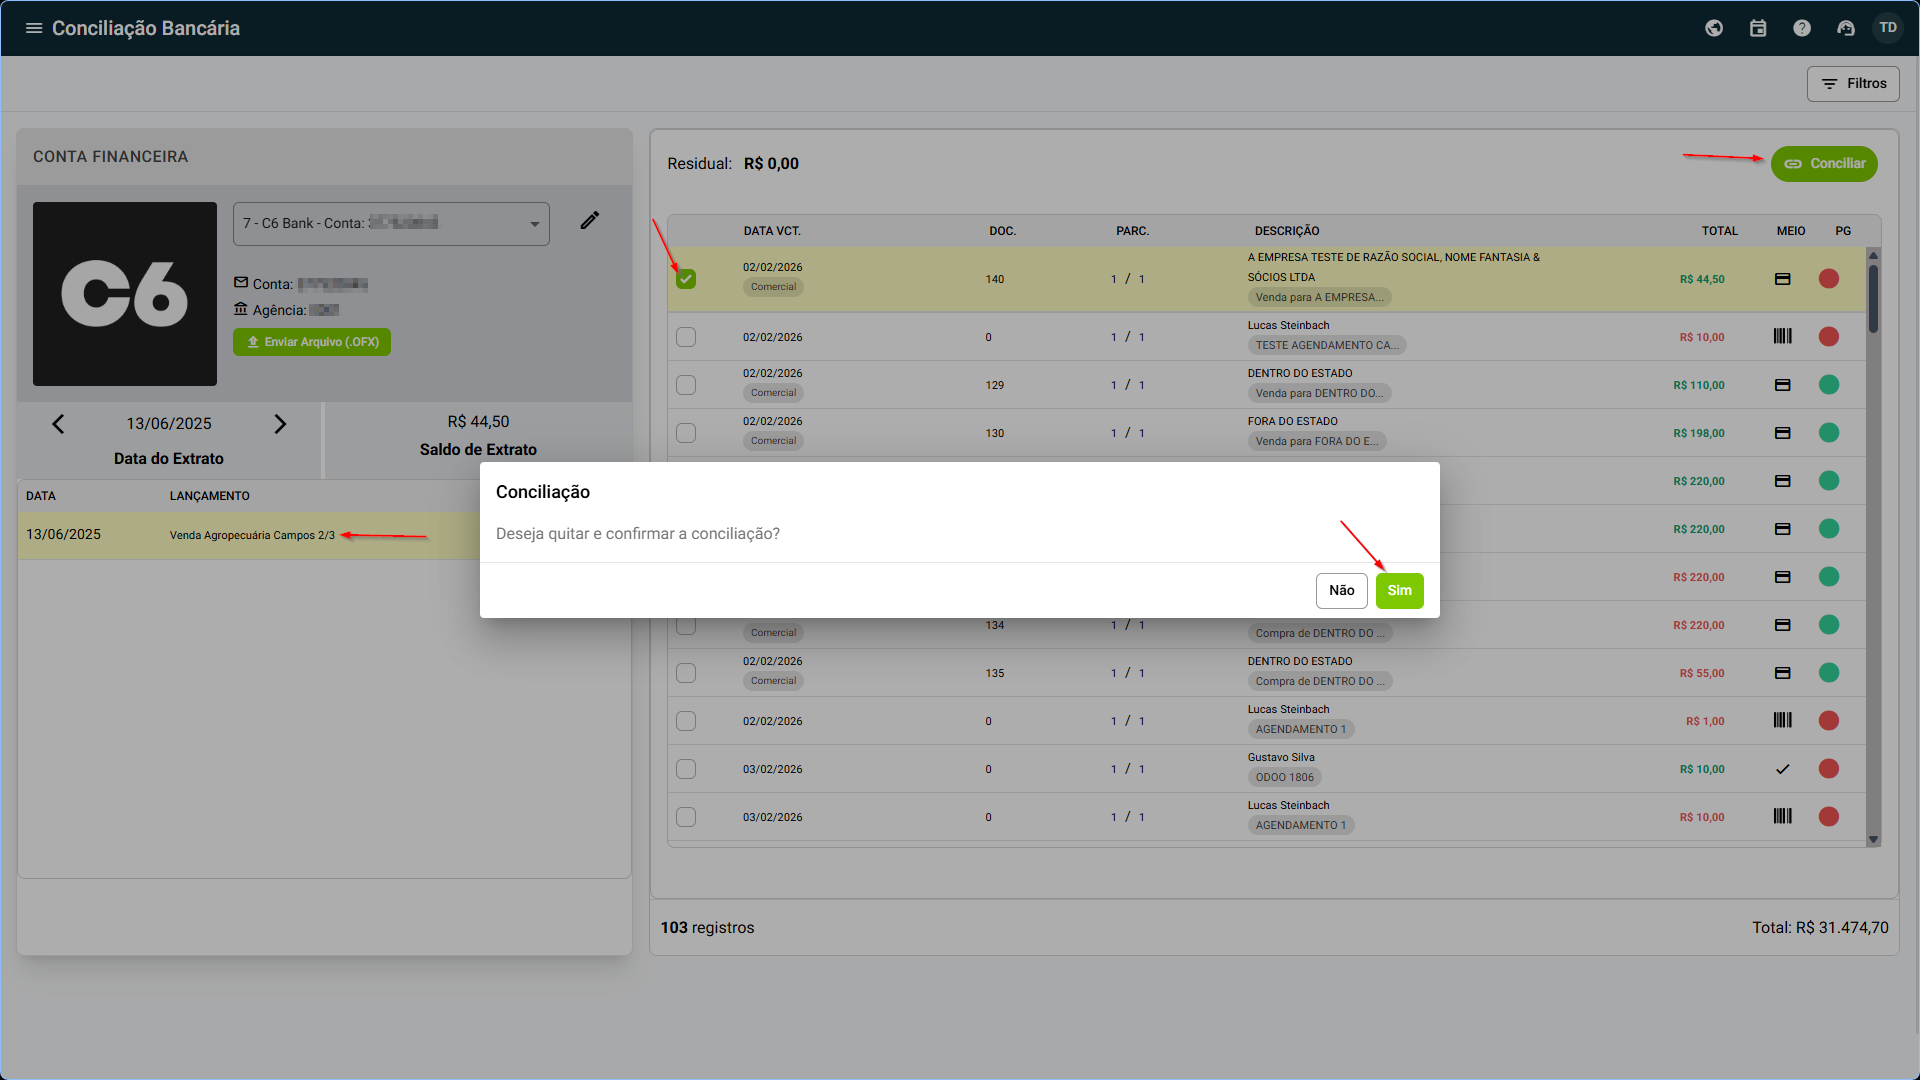This screenshot has width=1920, height=1080.
Task: Open the hamburger navigation menu
Action: (x=33, y=28)
